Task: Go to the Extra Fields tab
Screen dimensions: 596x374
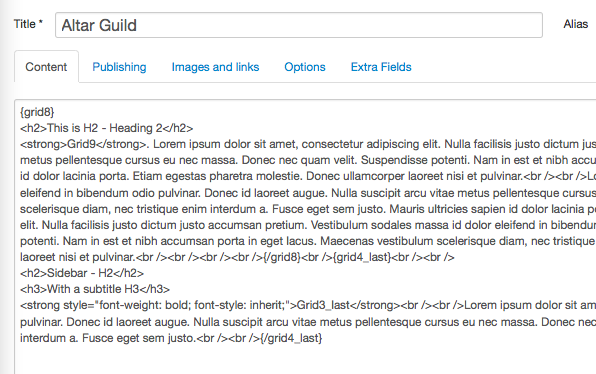Action: click(x=381, y=67)
